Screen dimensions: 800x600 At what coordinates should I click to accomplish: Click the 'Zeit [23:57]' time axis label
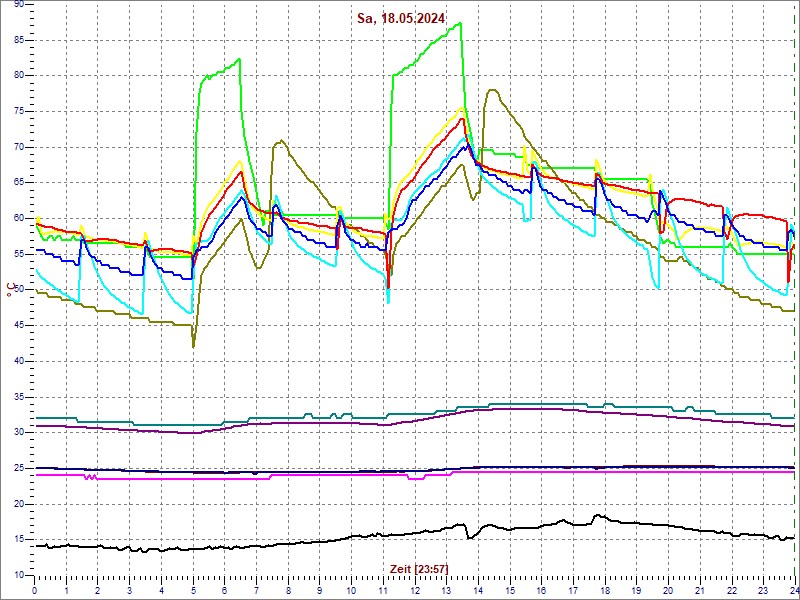pyautogui.click(x=419, y=568)
